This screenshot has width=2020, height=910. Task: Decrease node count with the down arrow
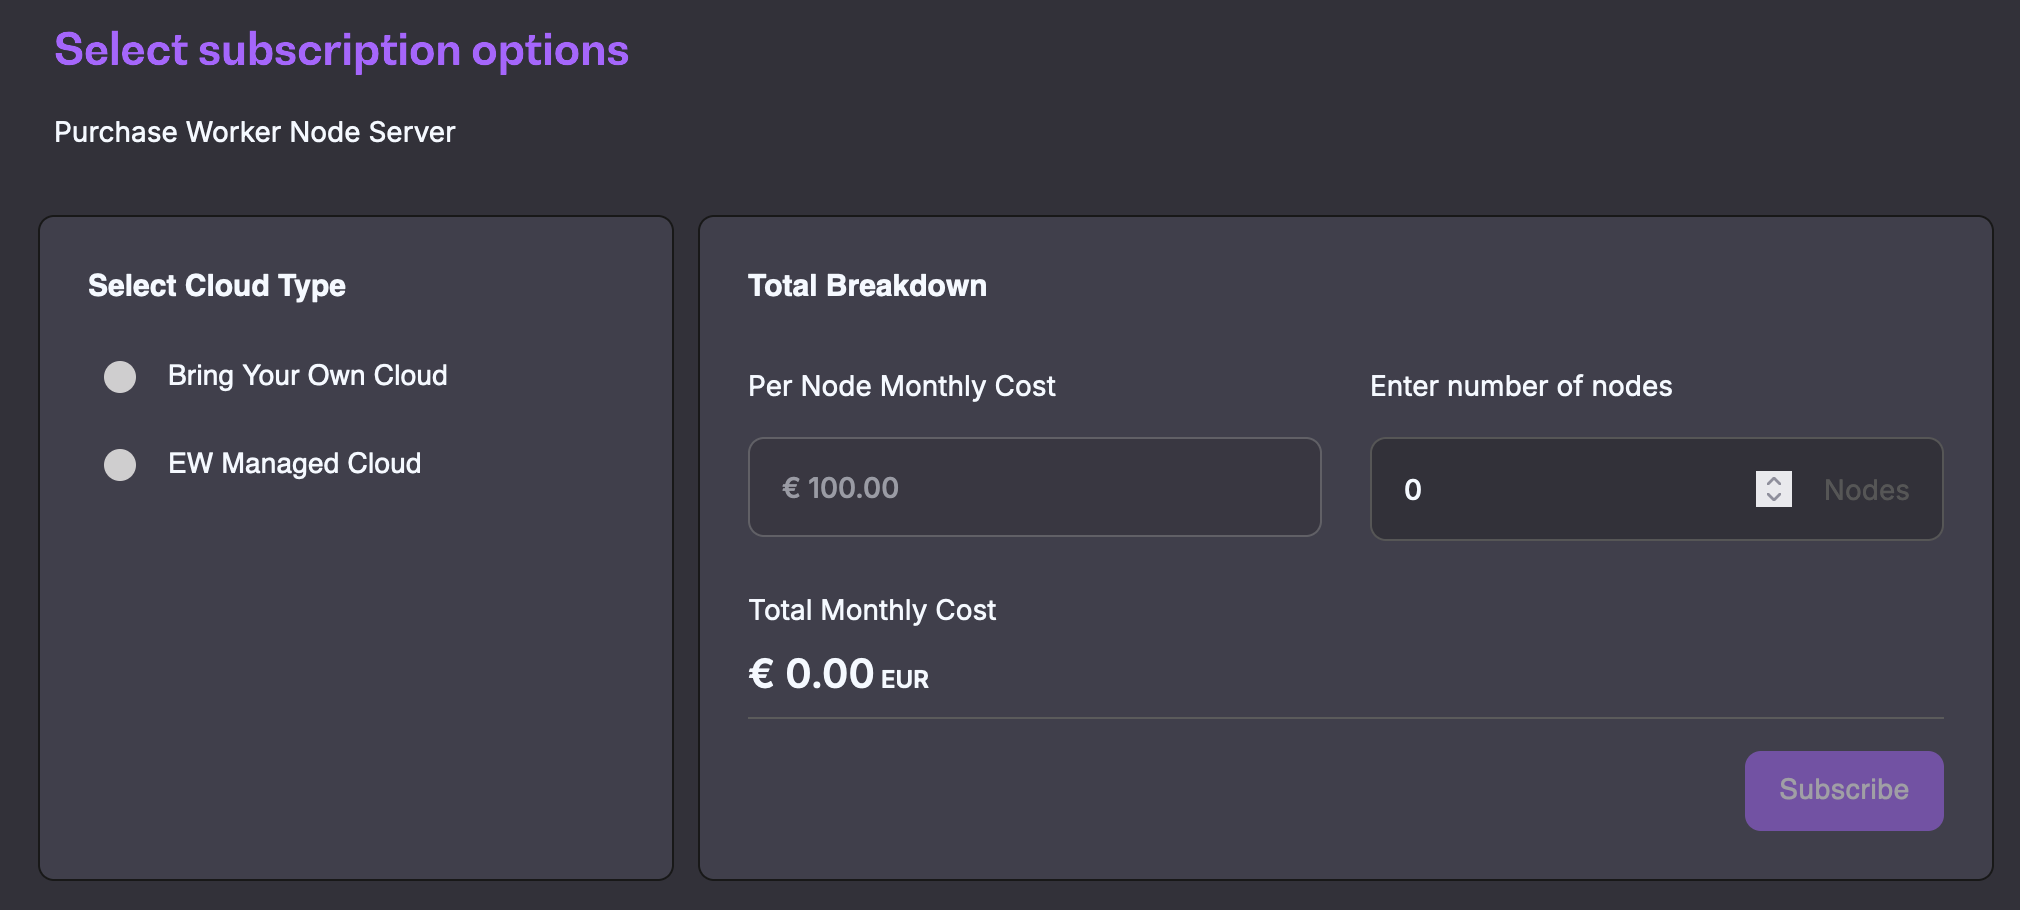(x=1773, y=497)
